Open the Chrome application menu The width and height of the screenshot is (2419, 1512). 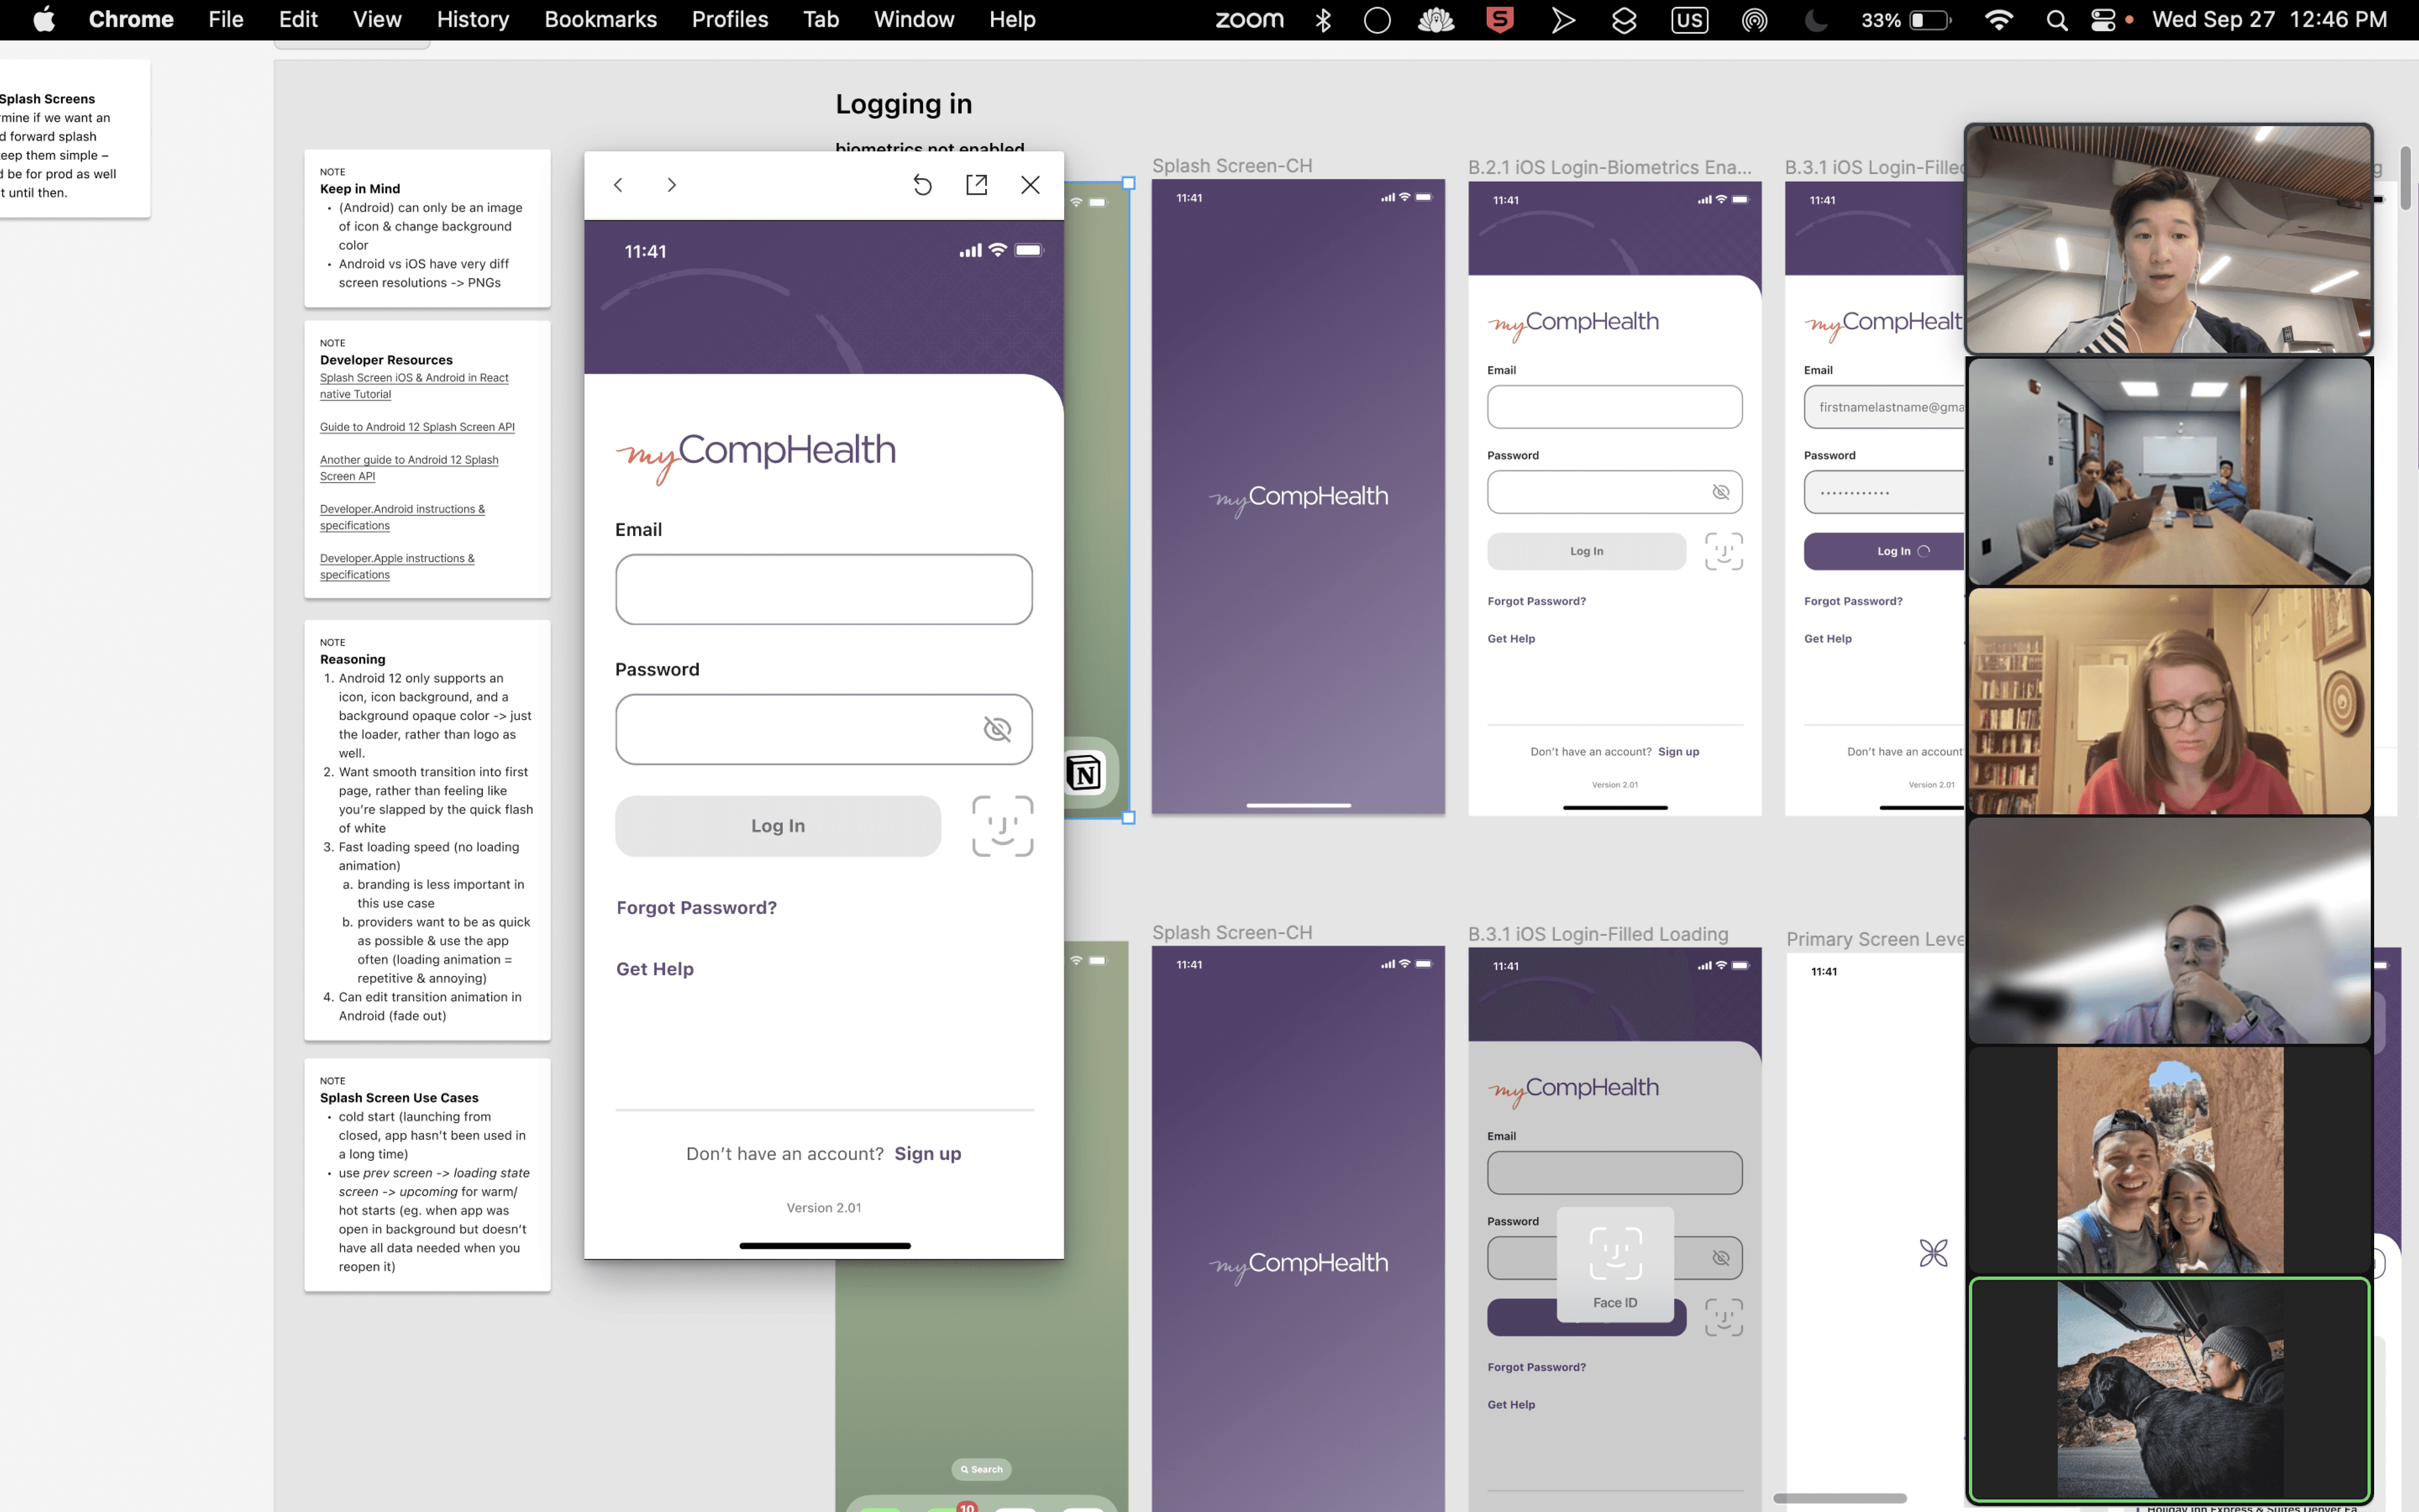coord(131,20)
